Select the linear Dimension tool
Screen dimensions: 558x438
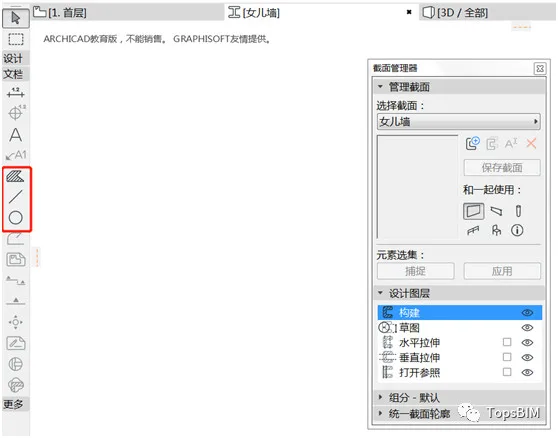tap(16, 93)
